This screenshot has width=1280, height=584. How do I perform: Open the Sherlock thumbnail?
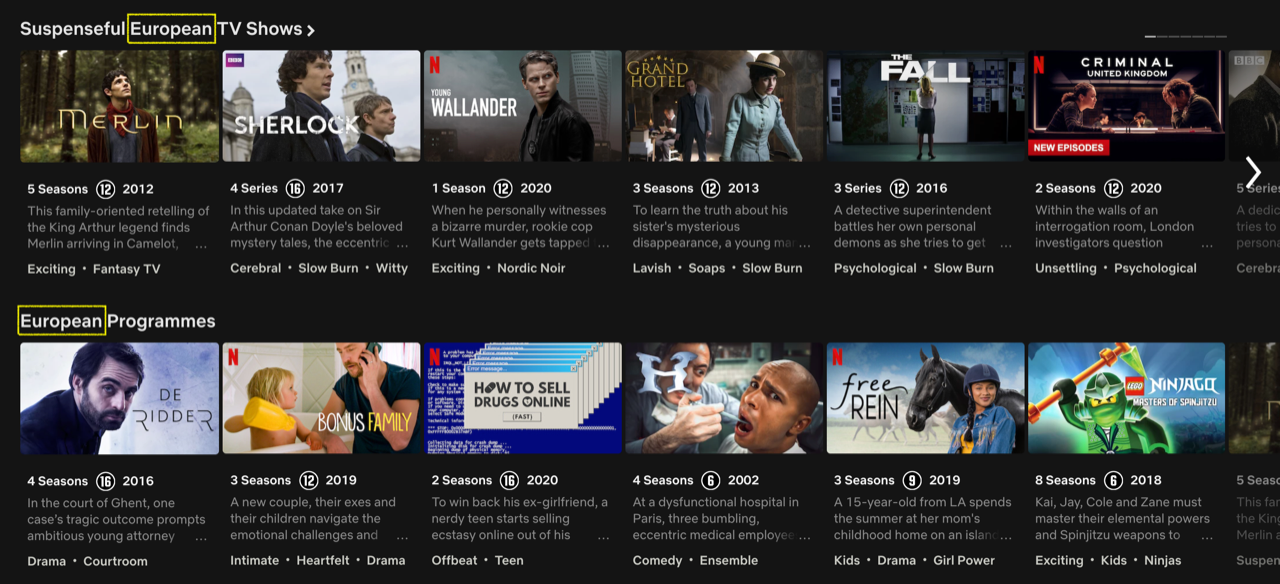tap(321, 106)
